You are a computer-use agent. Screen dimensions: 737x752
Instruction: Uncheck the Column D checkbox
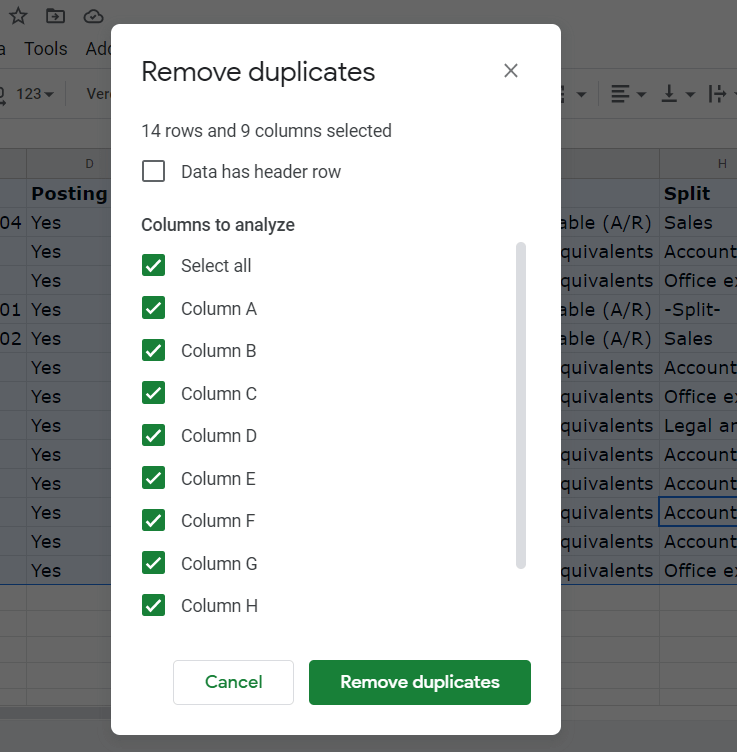153,435
